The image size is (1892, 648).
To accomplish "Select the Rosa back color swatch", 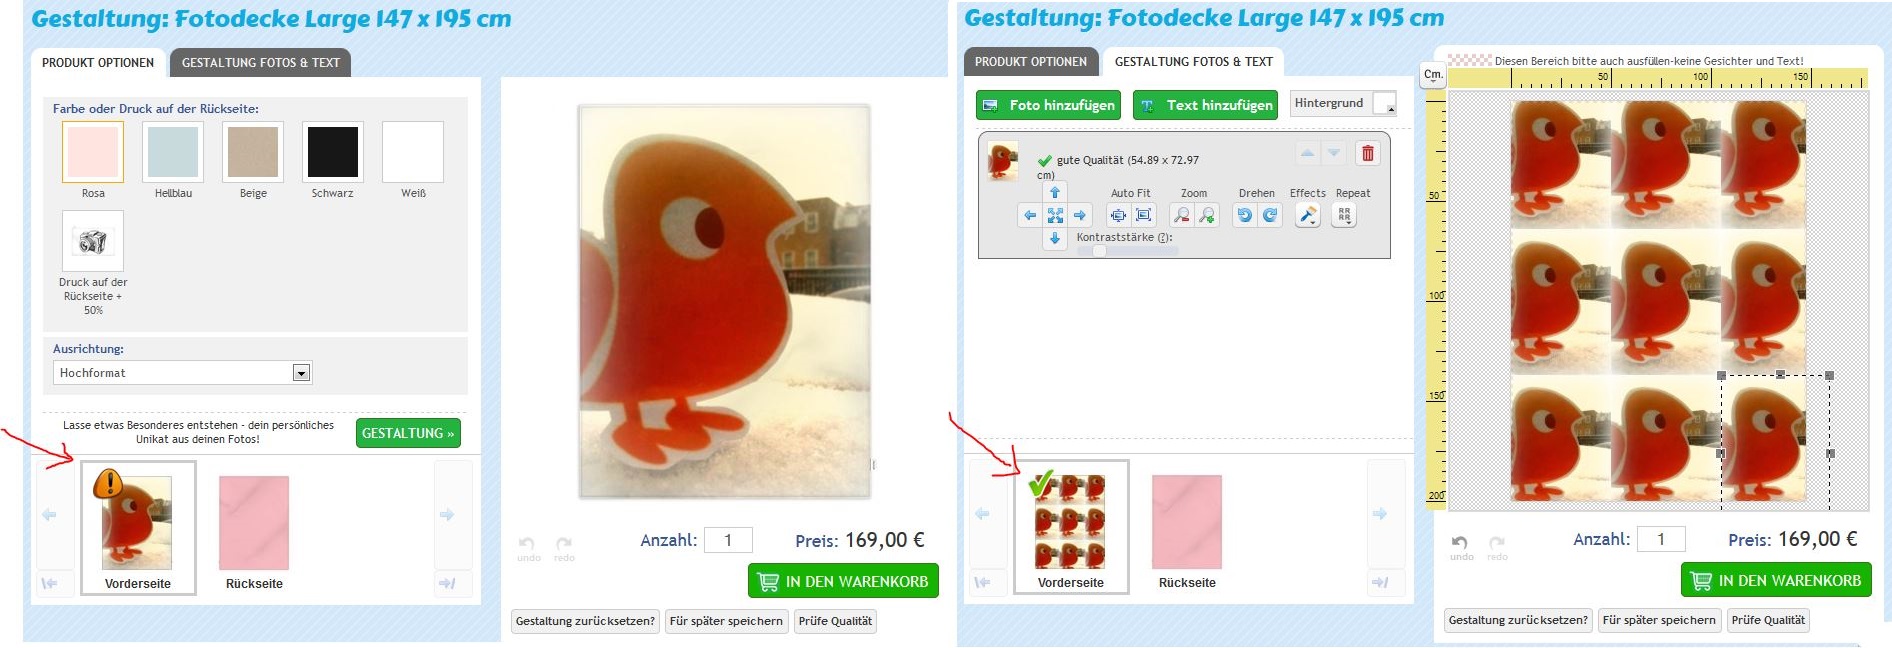I will pyautogui.click(x=93, y=152).
